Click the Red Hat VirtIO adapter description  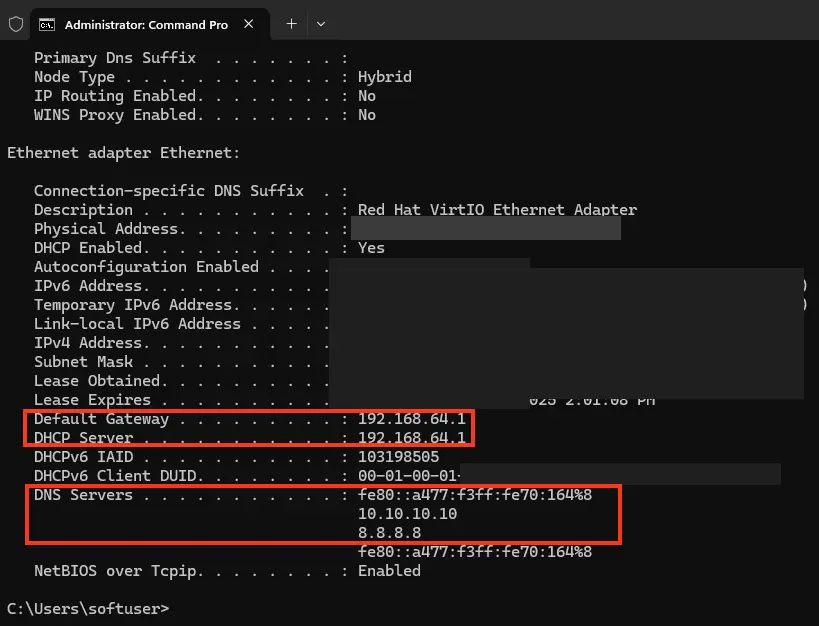[497, 210]
